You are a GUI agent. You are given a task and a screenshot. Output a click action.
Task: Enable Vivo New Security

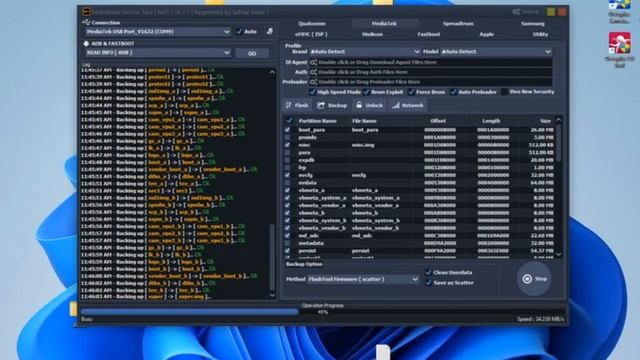click(504, 92)
